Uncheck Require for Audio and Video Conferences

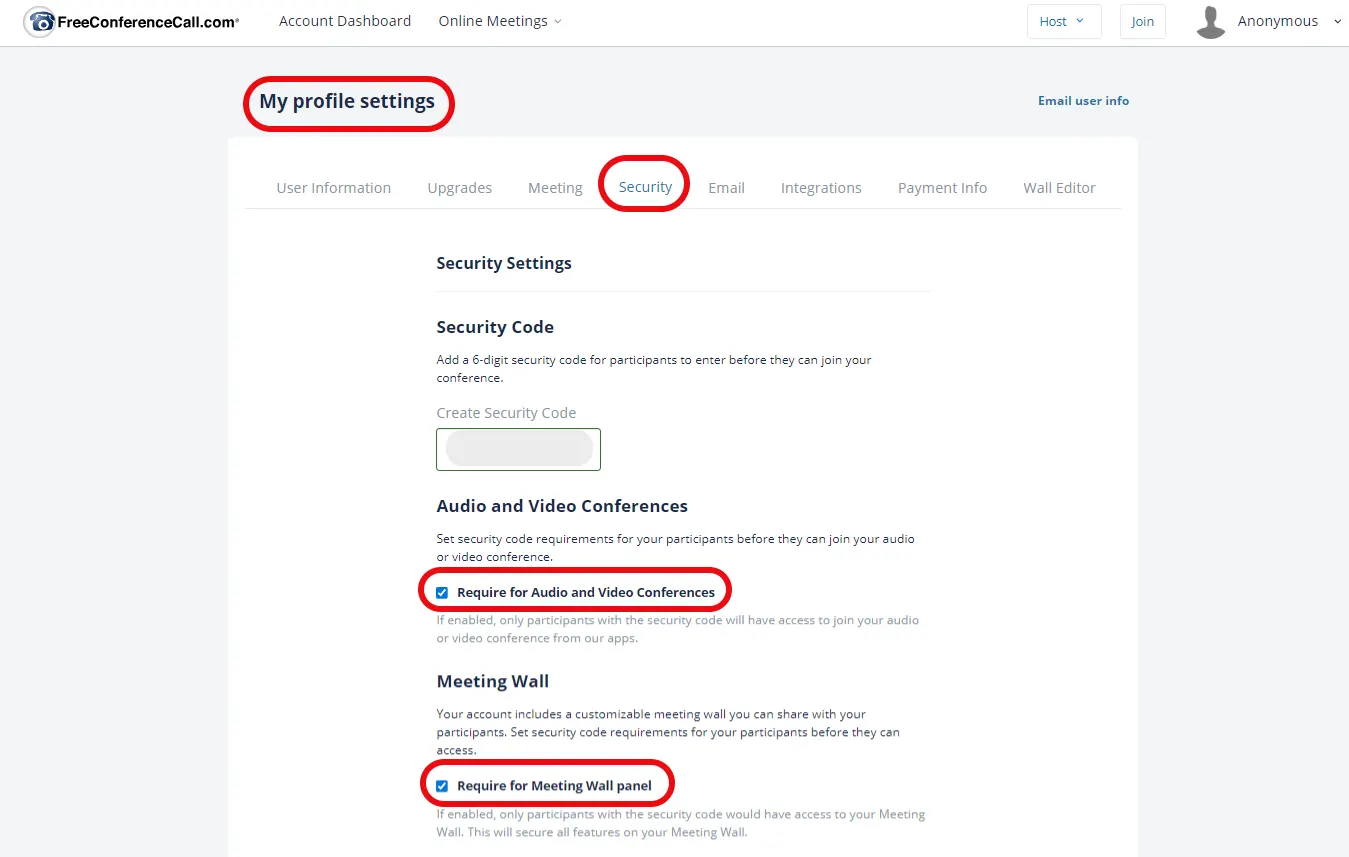tap(442, 593)
